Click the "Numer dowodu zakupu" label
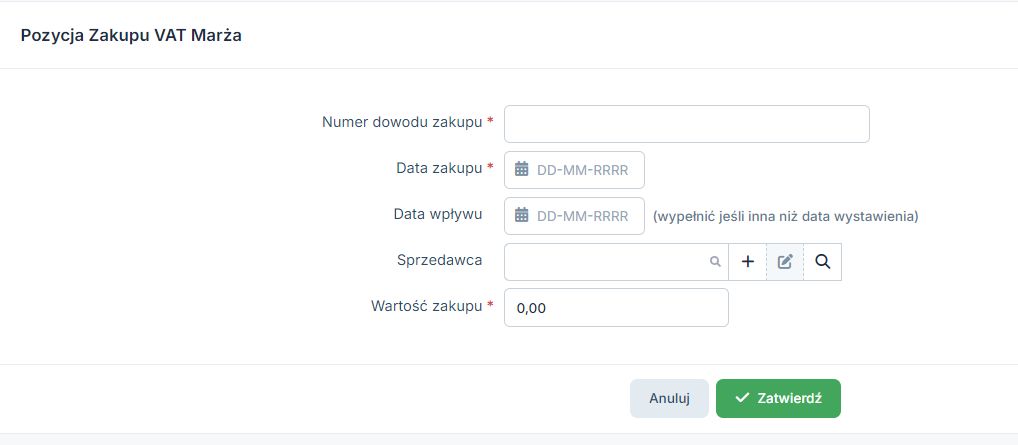This screenshot has height=445, width=1018. tap(402, 122)
